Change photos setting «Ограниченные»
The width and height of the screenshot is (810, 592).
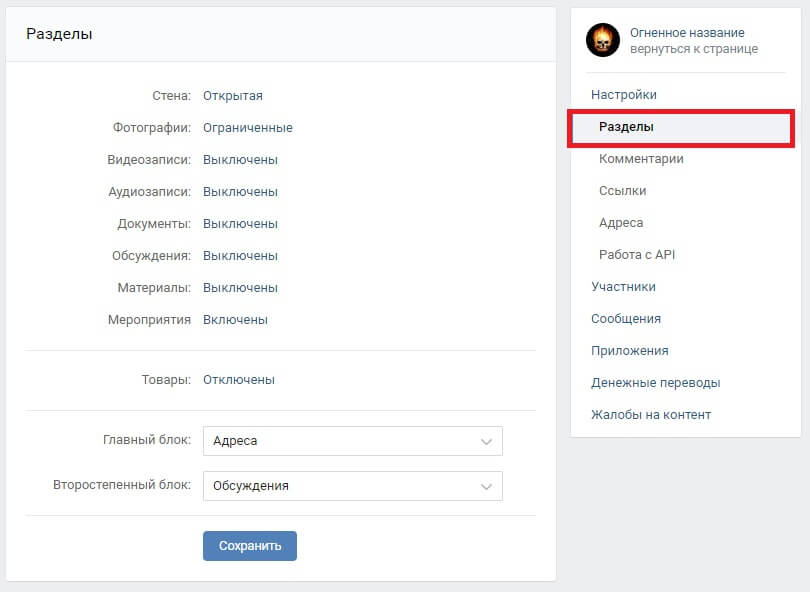coord(246,127)
